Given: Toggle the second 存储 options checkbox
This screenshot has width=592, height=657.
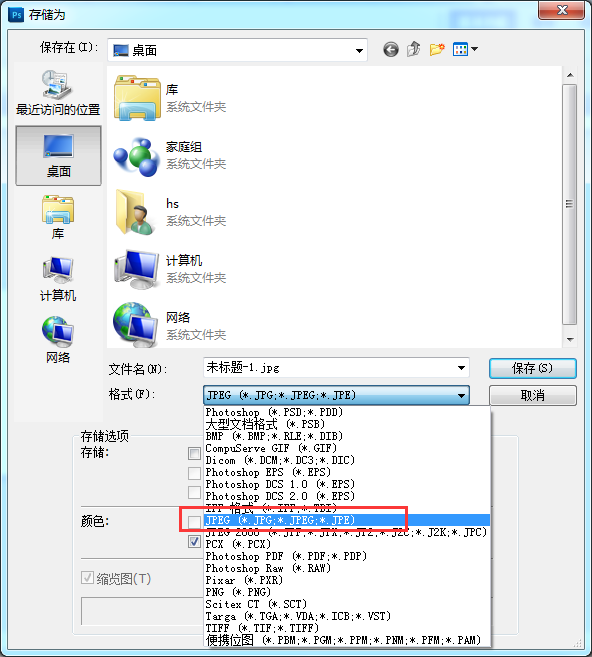Looking at the screenshot, I should 194,473.
